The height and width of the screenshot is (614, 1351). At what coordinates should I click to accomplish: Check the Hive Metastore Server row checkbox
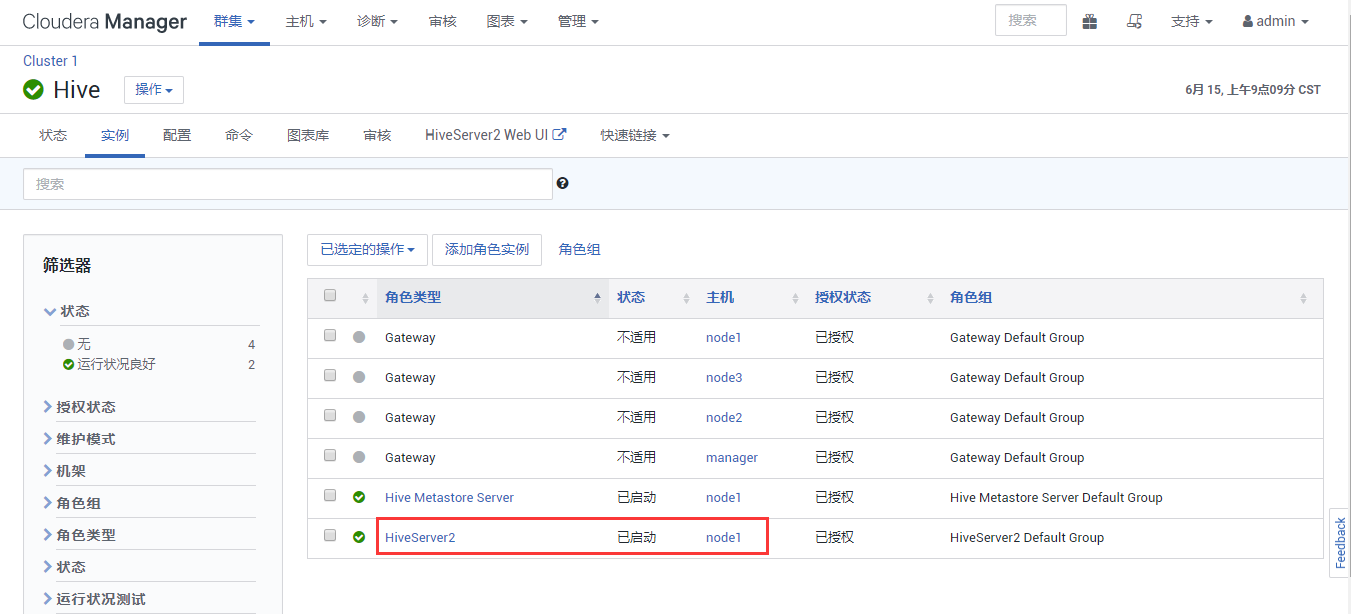click(x=330, y=495)
